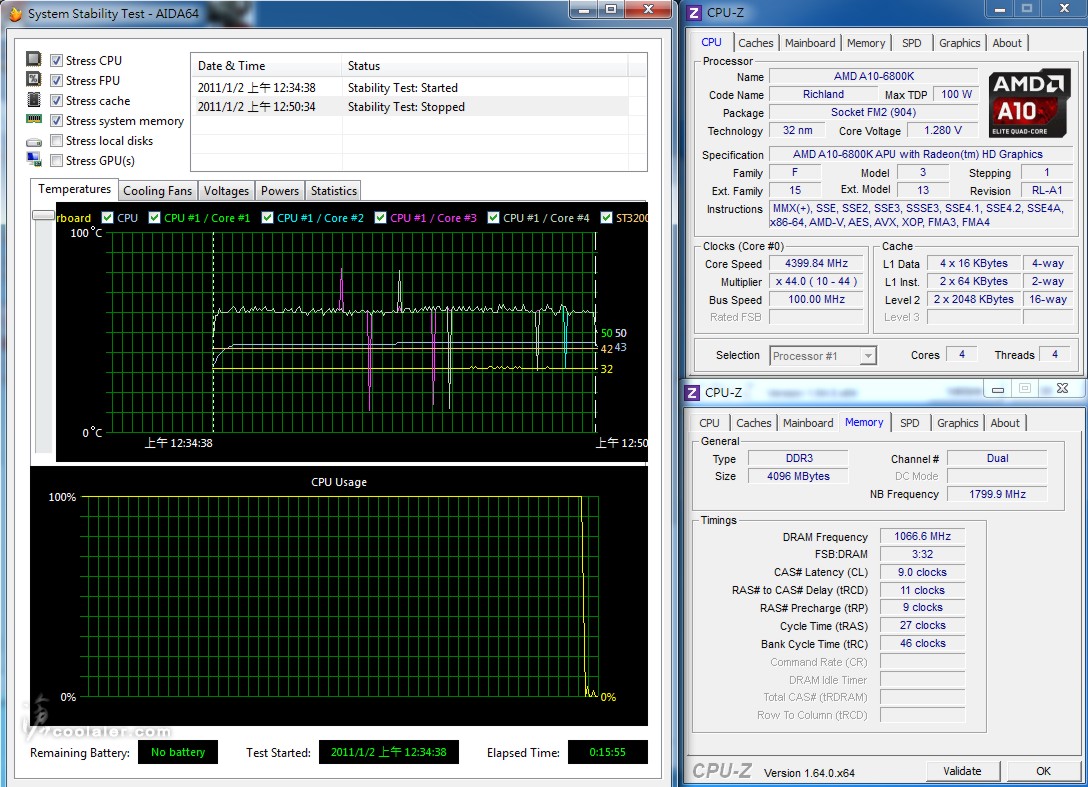1088x787 pixels.
Task: Hide the CPU temperature line in the graph legend
Action: click(108, 217)
